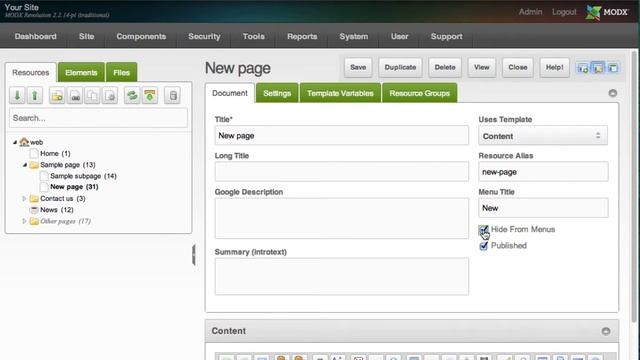The image size is (640, 360).
Task: Click the new folder document icon in tree toolbar
Action: pos(57,96)
